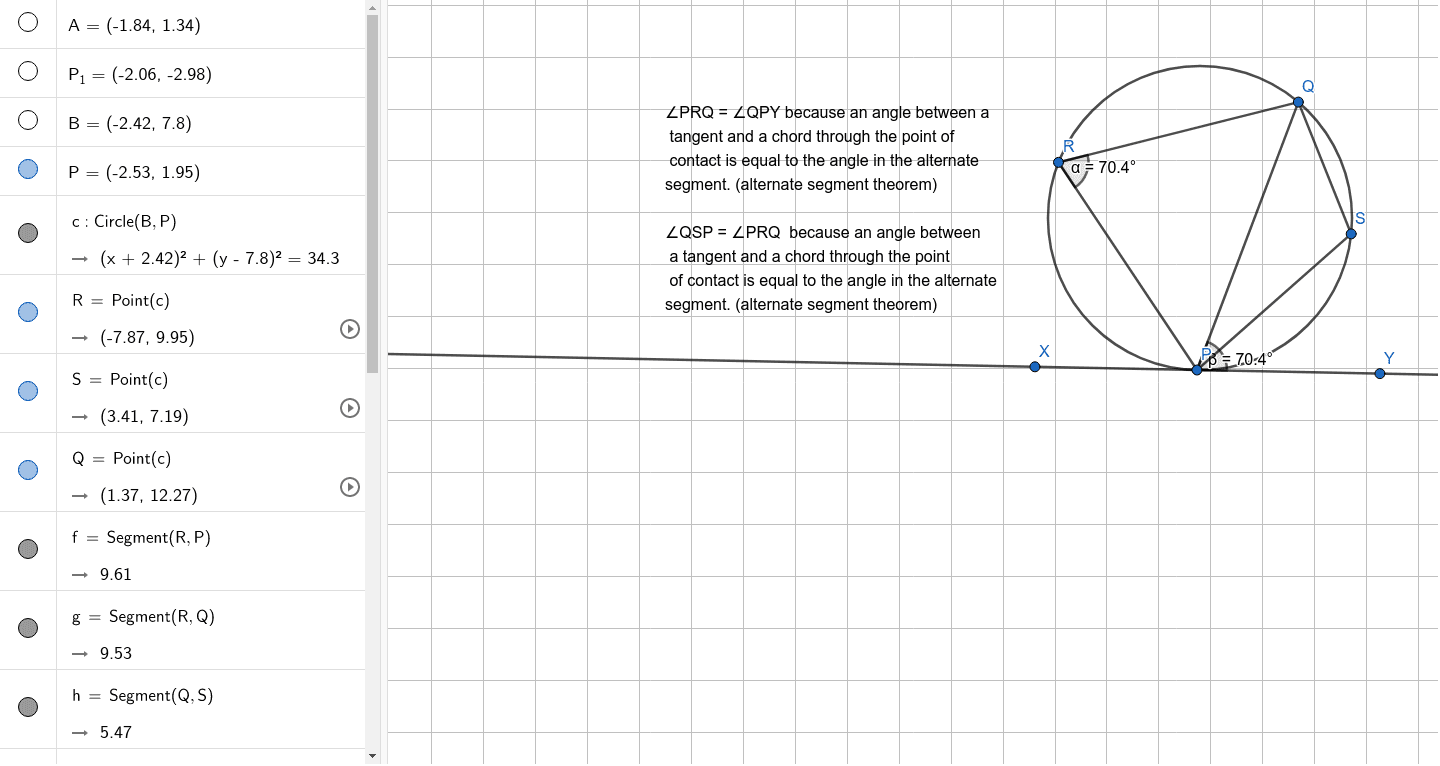Select the g = Segment(R, Q) definition
Screen dimensions: 1440x766
pos(143,616)
